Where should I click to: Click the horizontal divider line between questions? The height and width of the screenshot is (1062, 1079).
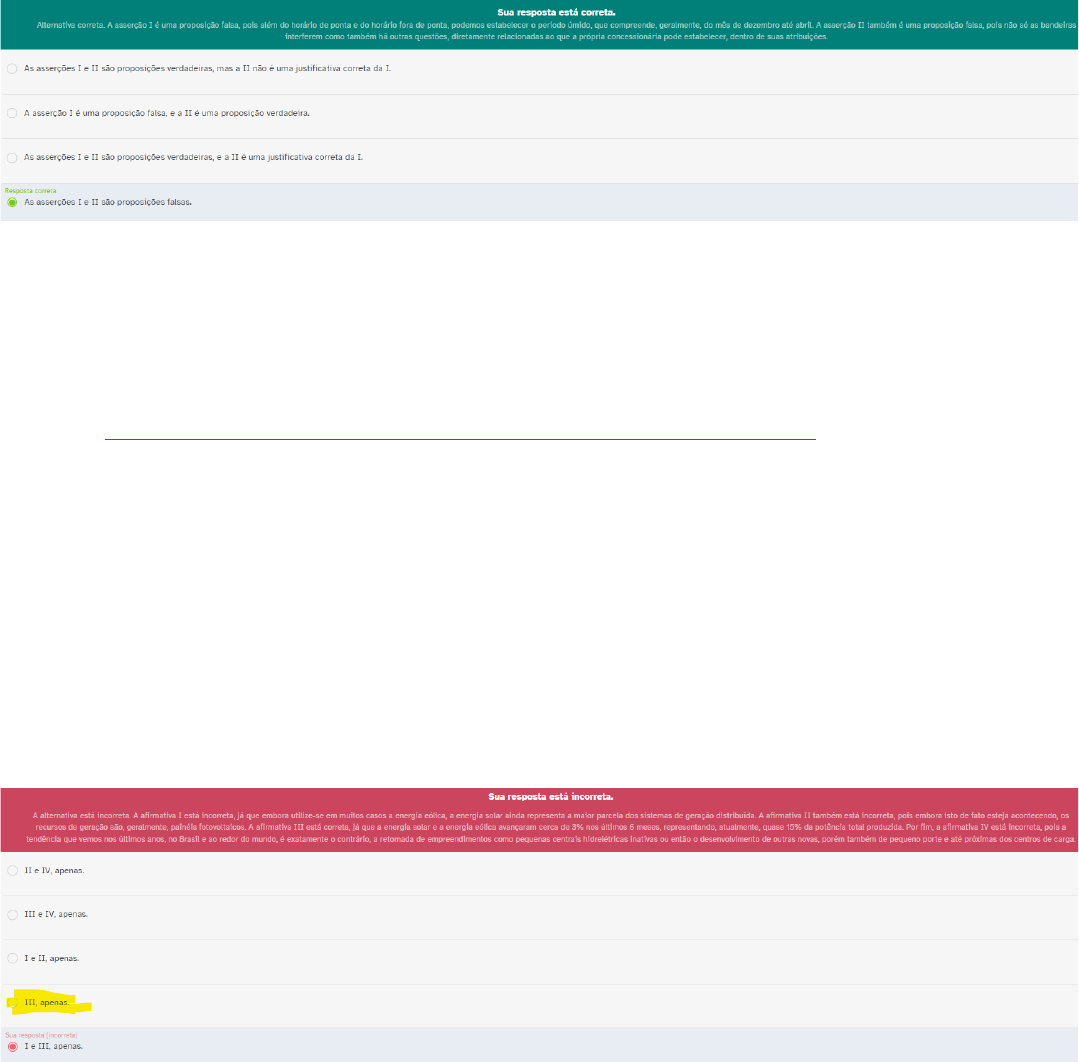pyautogui.click(x=460, y=439)
